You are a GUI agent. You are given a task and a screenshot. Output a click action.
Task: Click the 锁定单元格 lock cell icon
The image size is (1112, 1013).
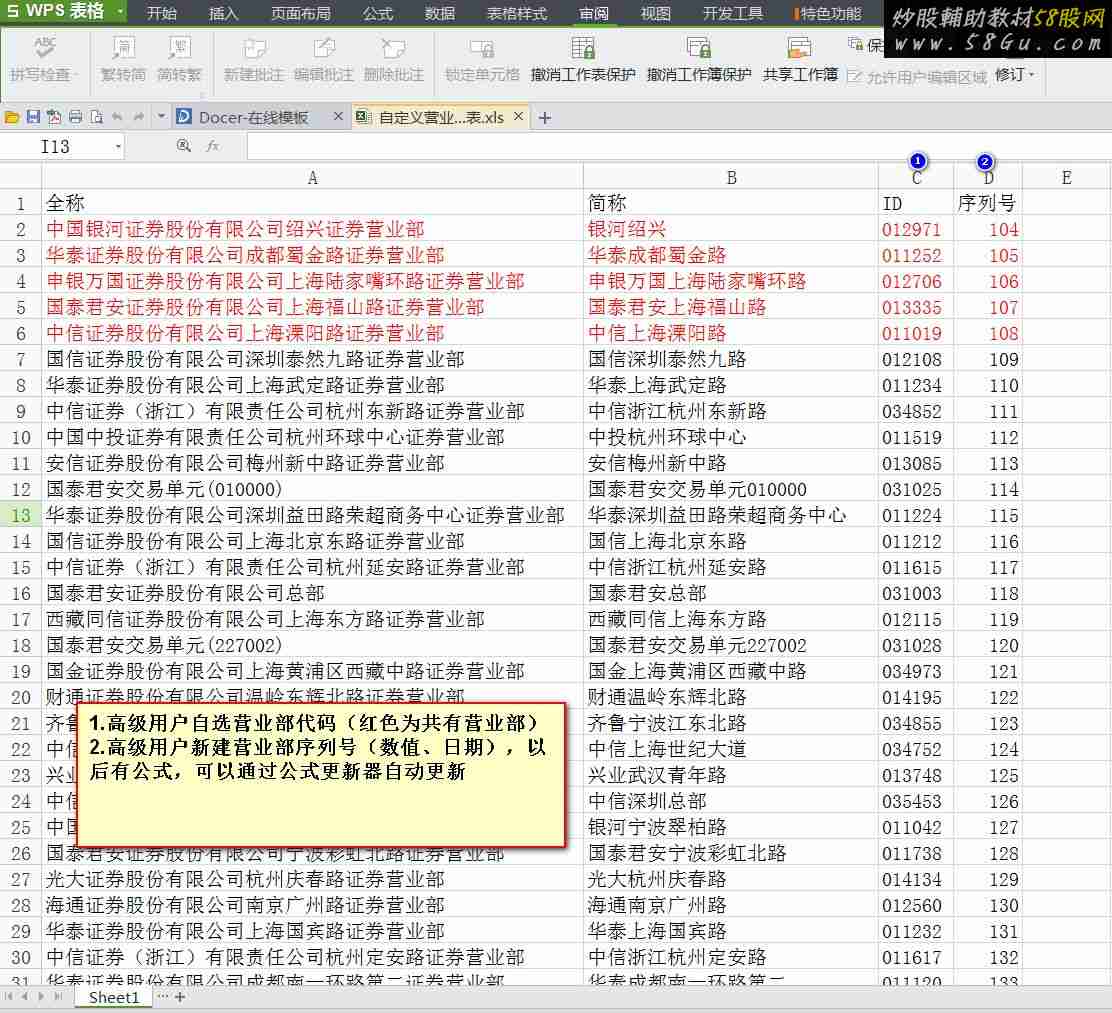(482, 48)
